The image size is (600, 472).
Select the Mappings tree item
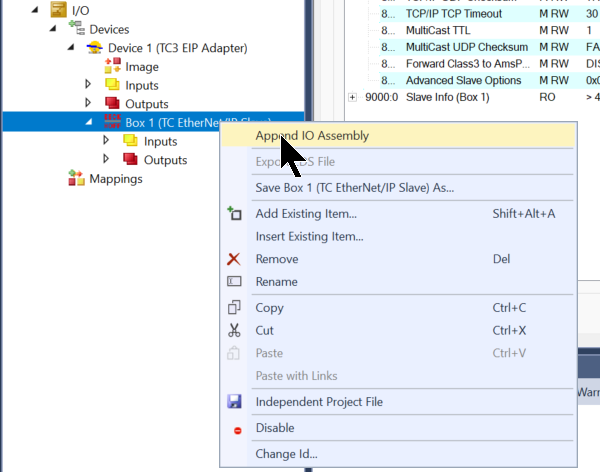[x=115, y=179]
